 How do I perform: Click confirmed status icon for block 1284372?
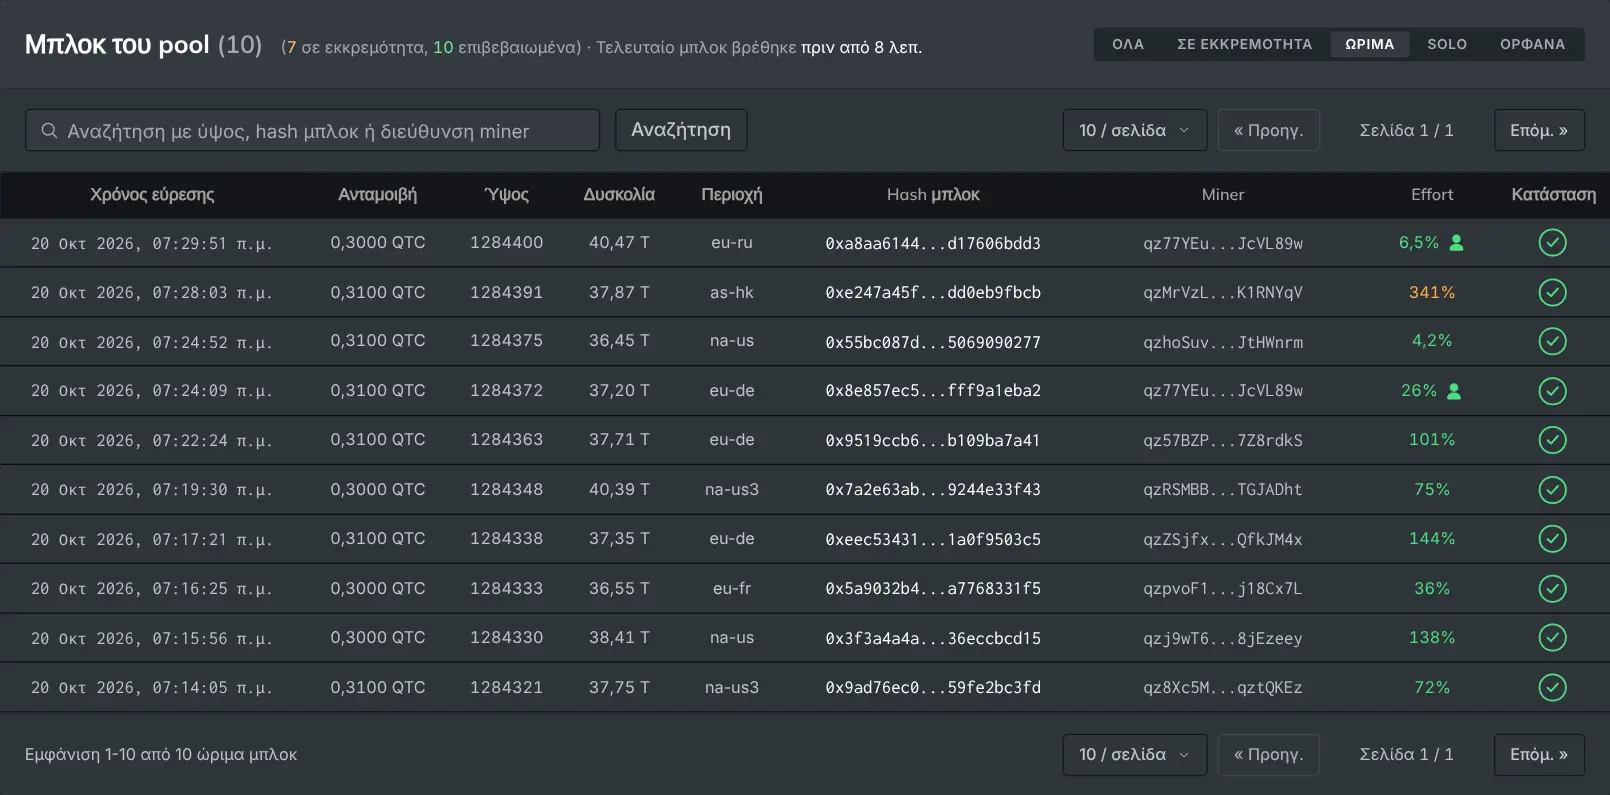point(1552,391)
